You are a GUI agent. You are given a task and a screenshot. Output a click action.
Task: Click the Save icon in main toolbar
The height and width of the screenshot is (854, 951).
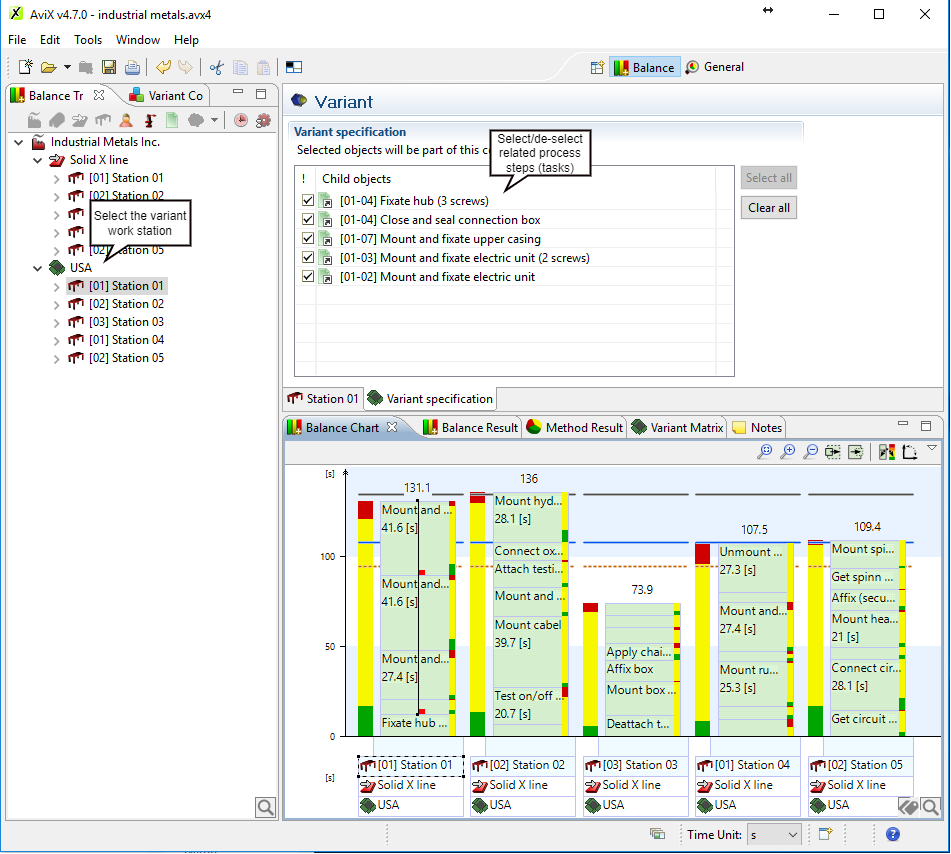pos(109,67)
